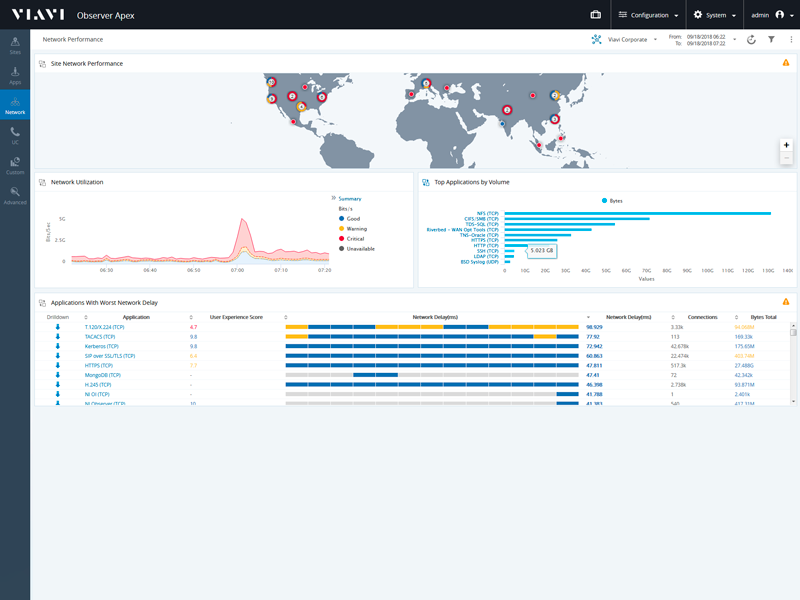Click the MongoDB network delay timeline bar
Screen dimensions: 800x600
[x=432, y=375]
